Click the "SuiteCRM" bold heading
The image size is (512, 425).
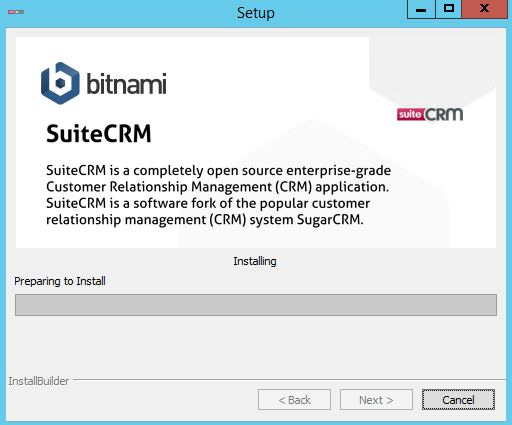pyautogui.click(x=99, y=133)
